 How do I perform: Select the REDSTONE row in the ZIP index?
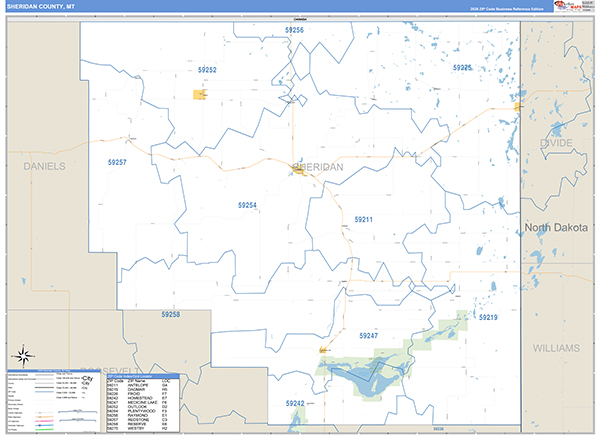(143, 420)
